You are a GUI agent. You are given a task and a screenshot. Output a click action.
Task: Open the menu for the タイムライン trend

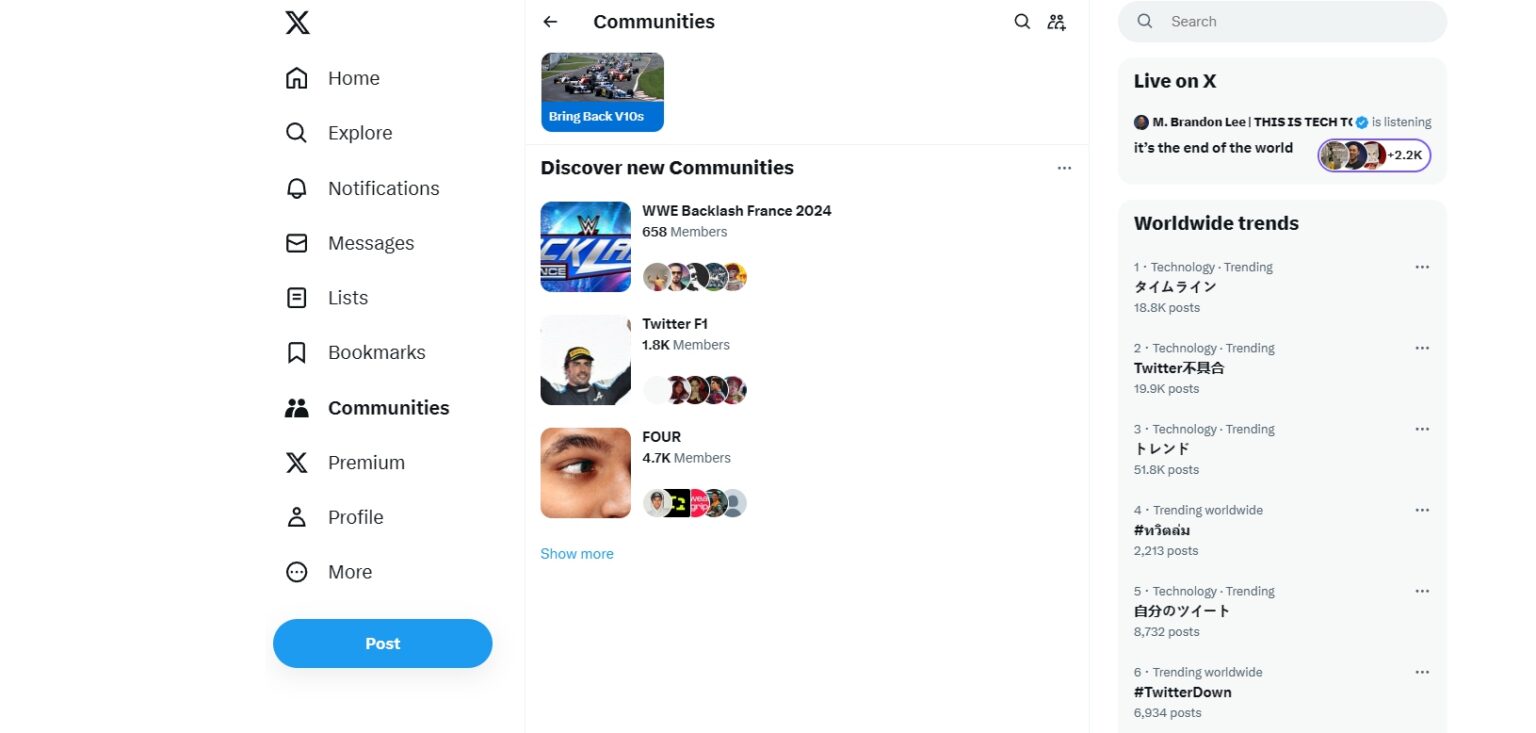[x=1422, y=267]
